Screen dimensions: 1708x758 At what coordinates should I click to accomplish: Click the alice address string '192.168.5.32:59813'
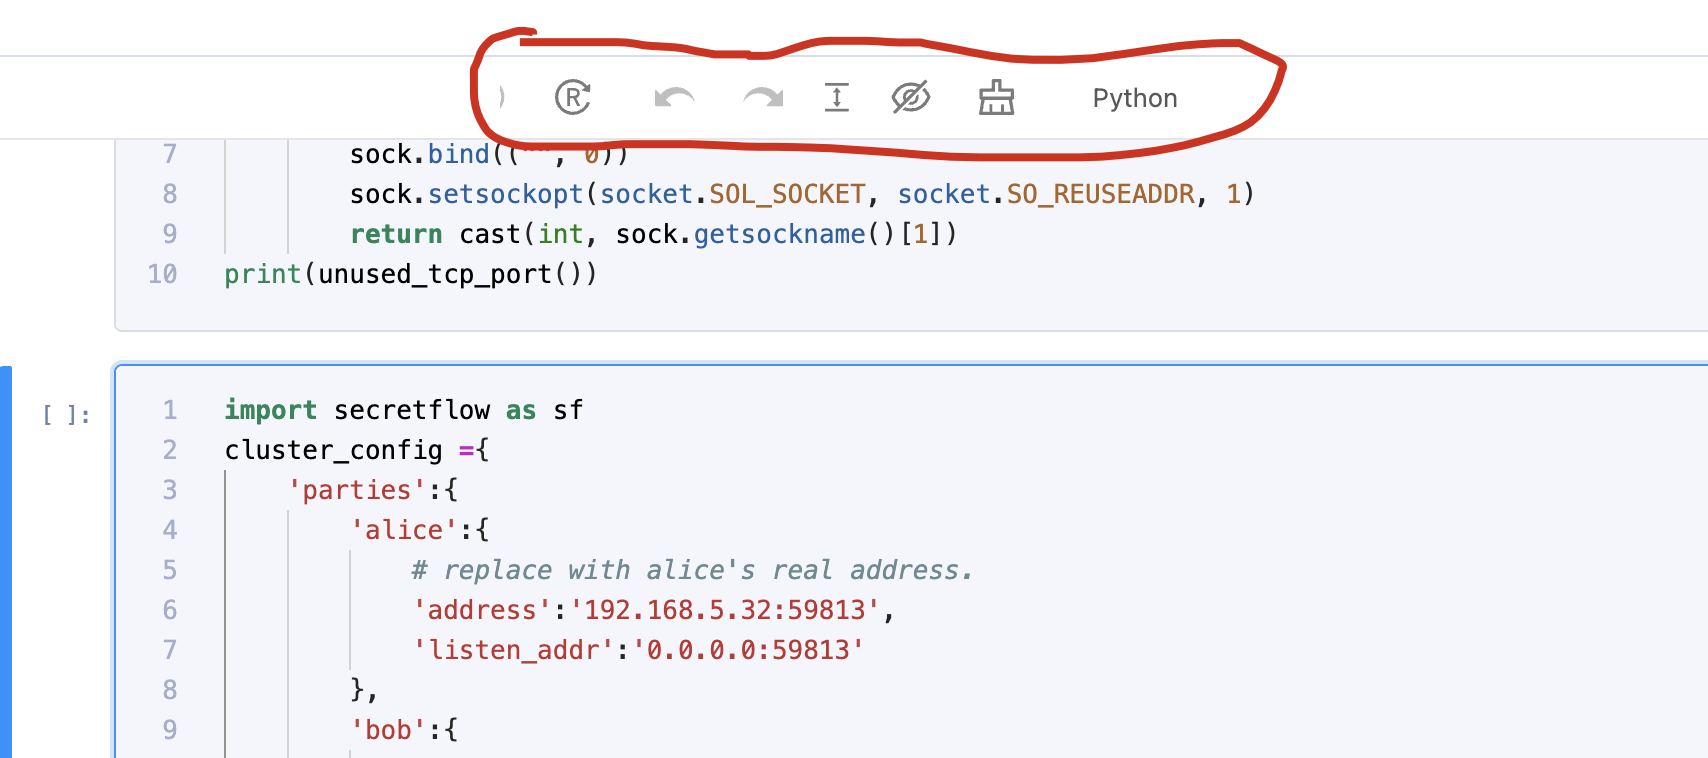(725, 610)
